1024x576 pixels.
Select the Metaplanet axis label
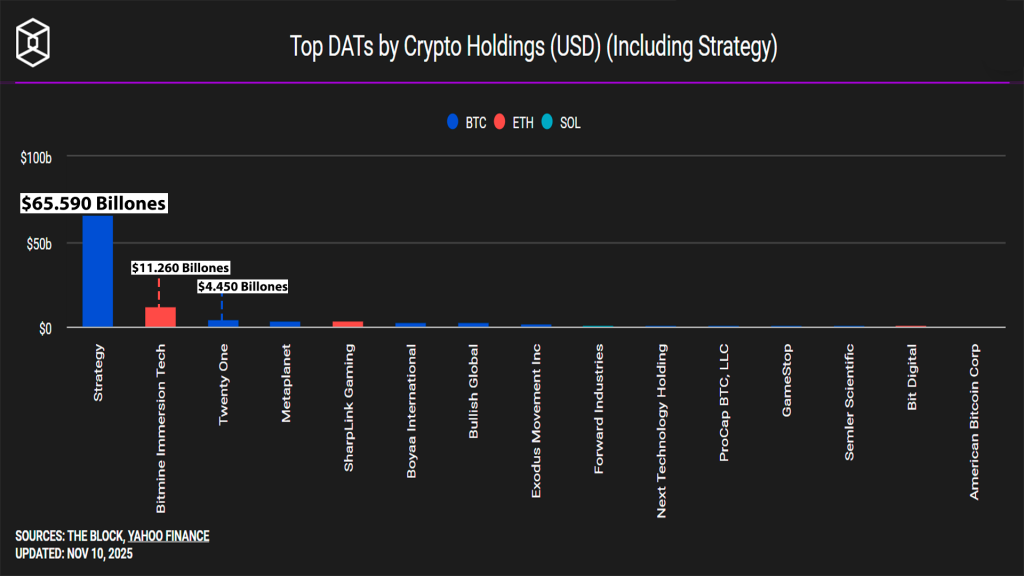point(285,384)
